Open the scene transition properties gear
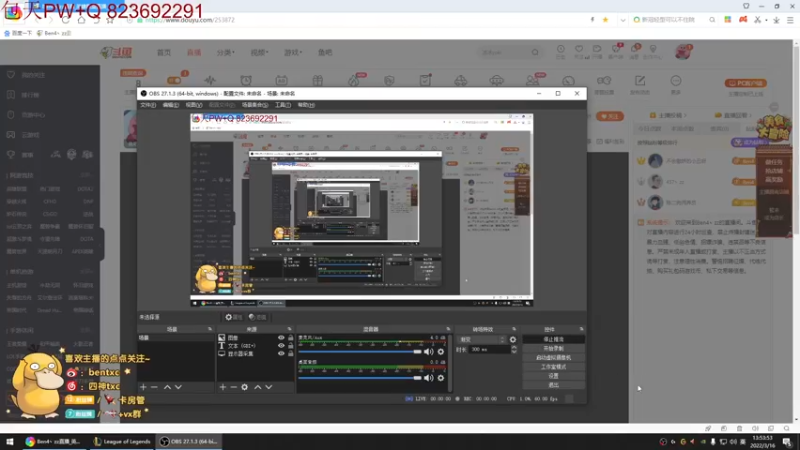 coord(513,339)
